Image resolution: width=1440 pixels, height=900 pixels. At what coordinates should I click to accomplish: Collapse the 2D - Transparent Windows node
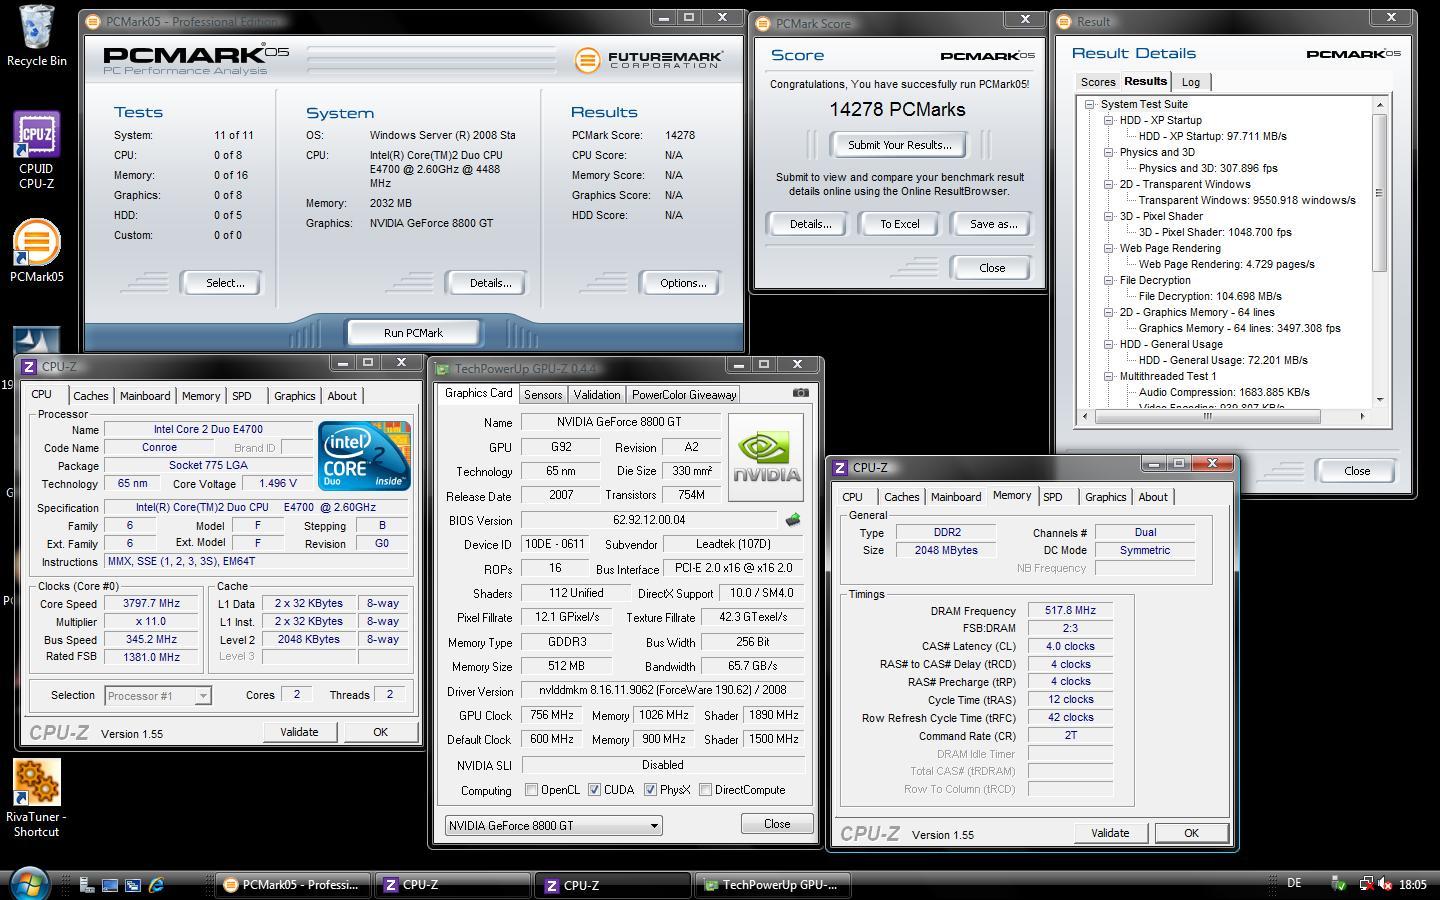[1109, 184]
